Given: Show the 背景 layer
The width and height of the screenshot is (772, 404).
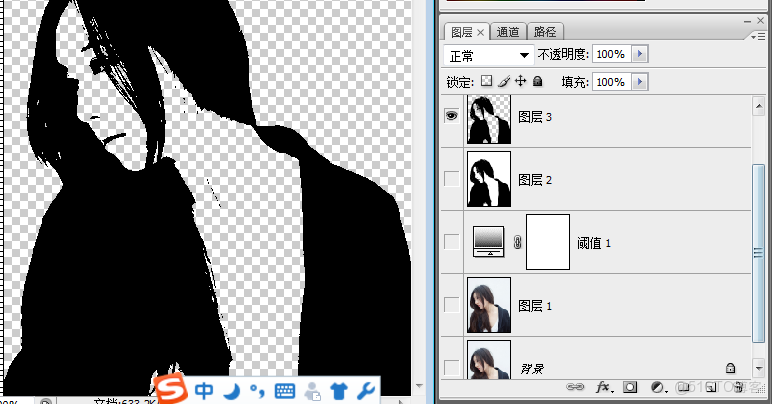Looking at the screenshot, I should (x=451, y=368).
